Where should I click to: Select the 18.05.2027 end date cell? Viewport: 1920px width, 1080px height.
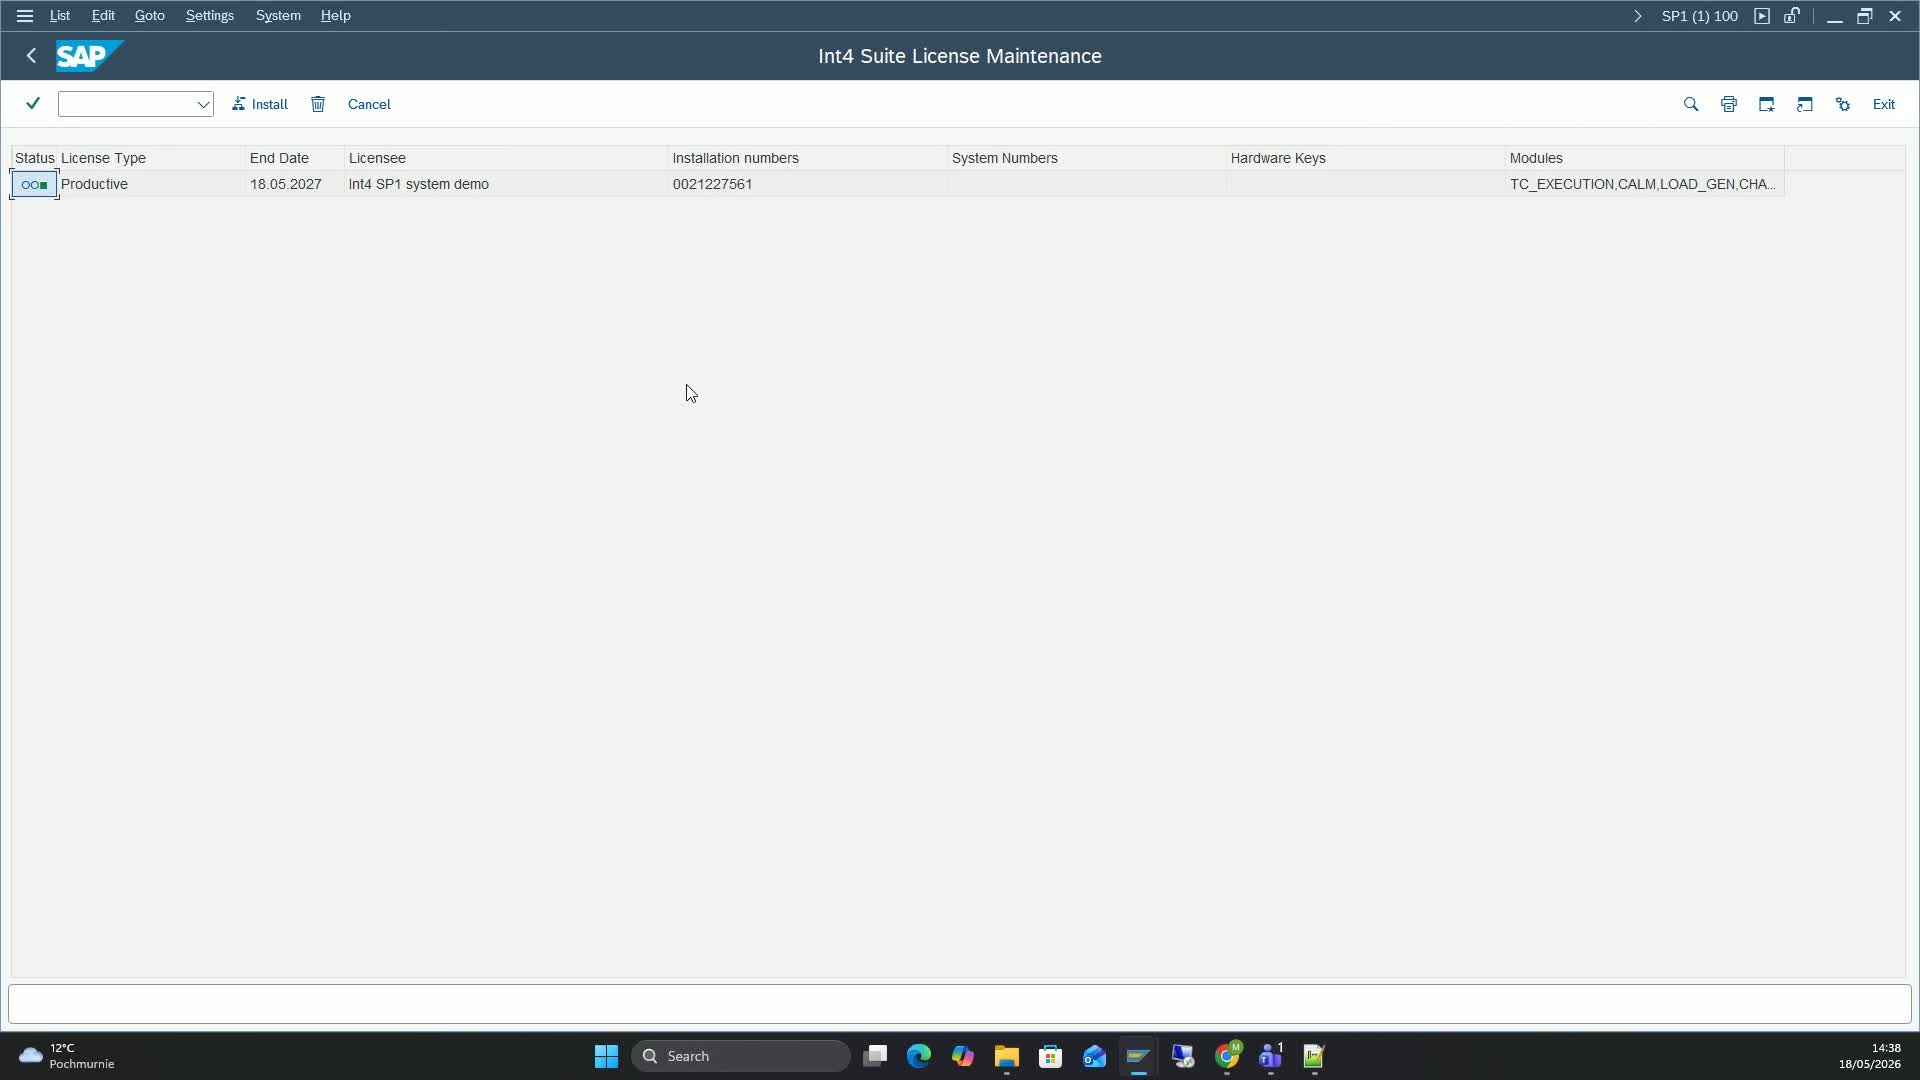click(295, 184)
